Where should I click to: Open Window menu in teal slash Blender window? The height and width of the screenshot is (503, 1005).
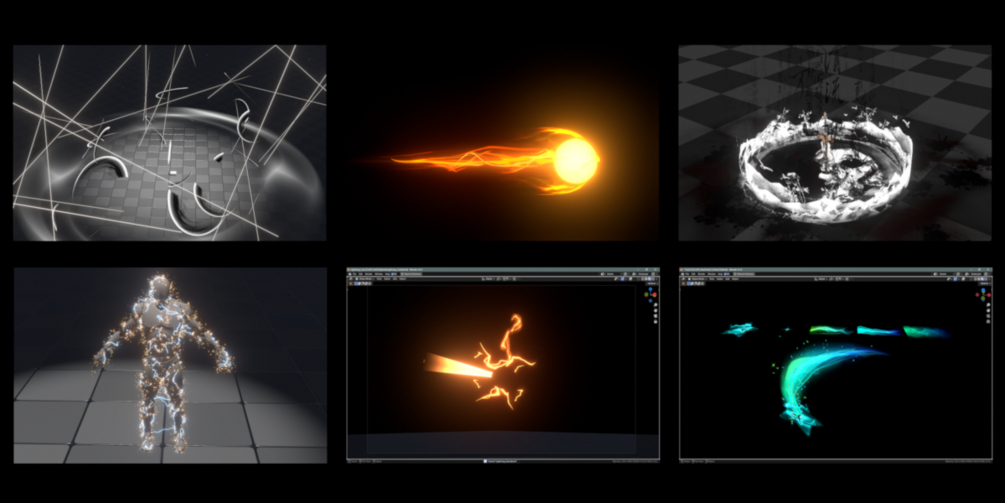click(x=711, y=274)
